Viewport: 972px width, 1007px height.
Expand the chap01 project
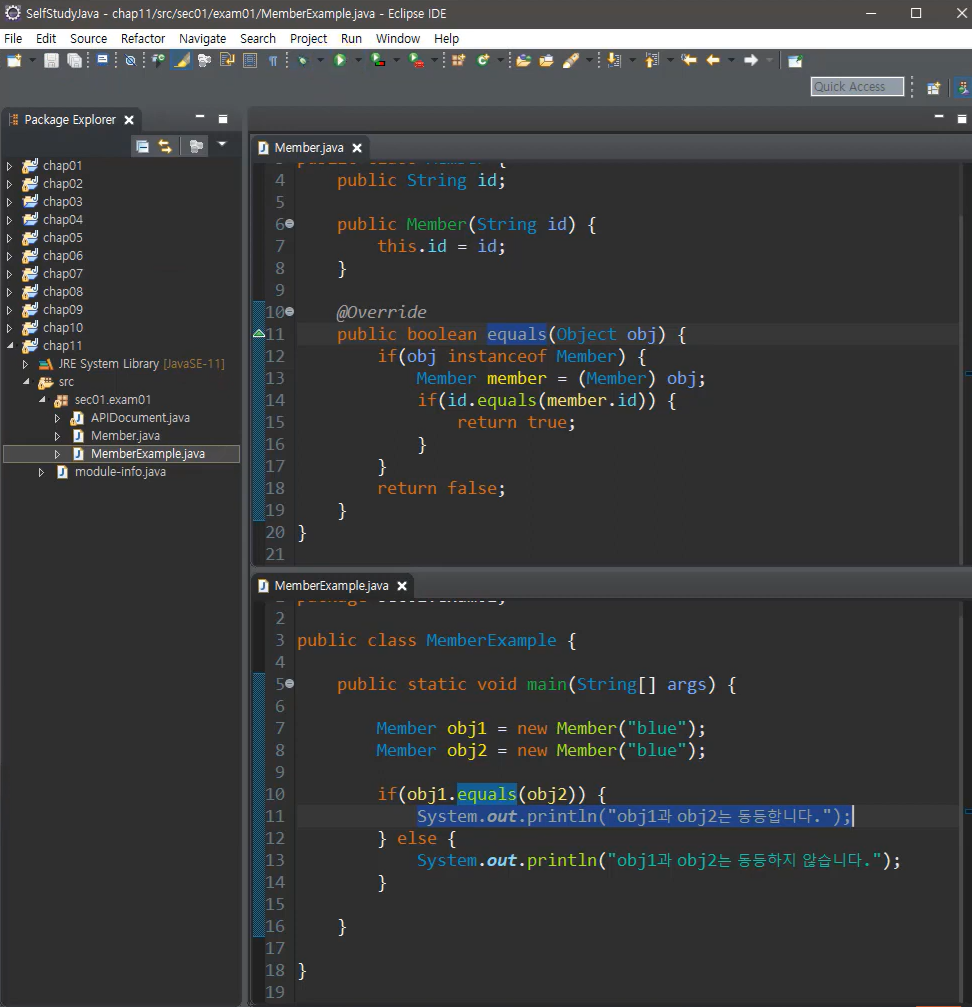[x=9, y=166]
